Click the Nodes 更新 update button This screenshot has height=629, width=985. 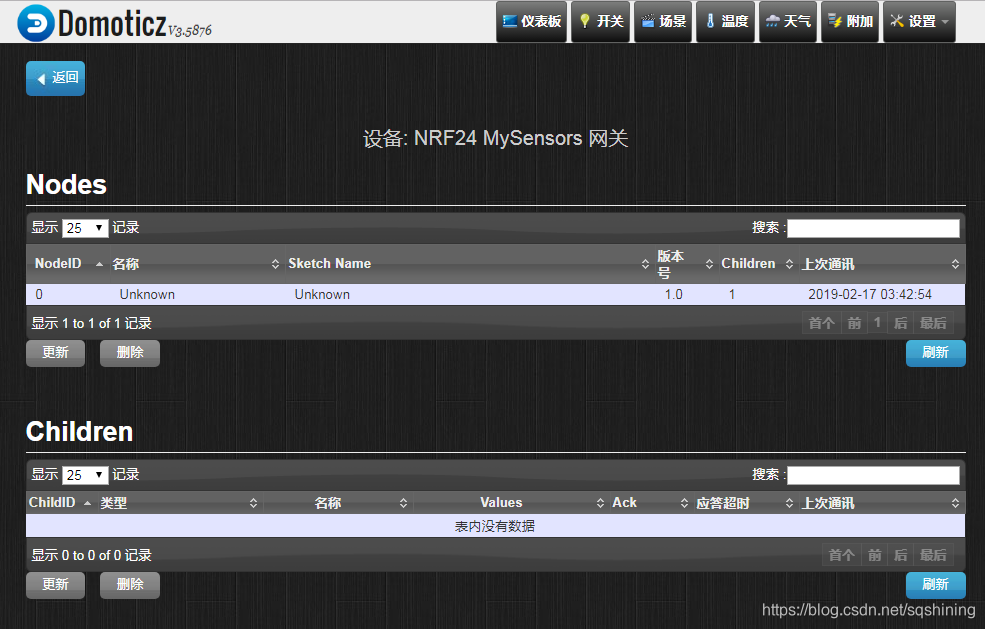(55, 353)
